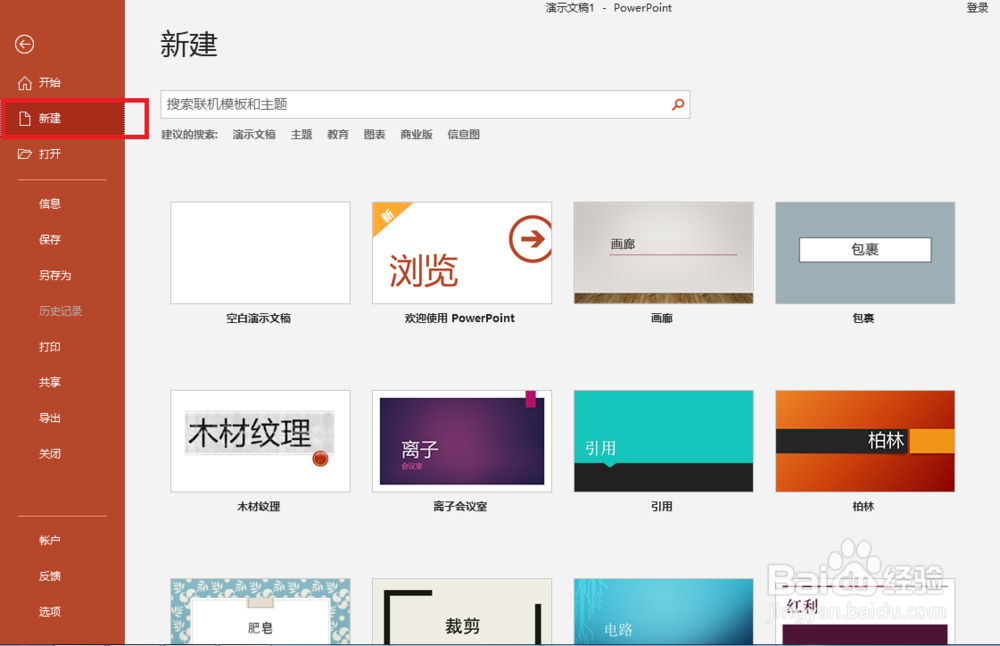1000x646 pixels.
Task: Click suggested search 主题
Action: coord(302,135)
